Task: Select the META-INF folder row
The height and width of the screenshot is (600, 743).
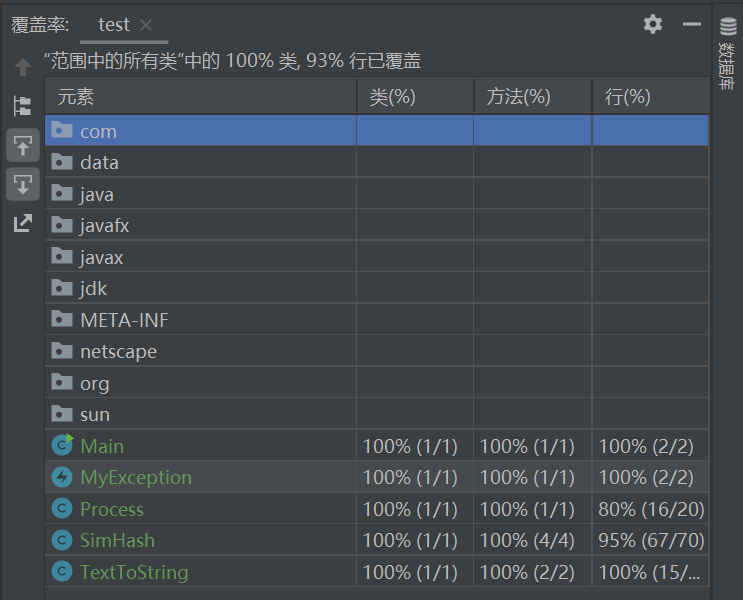Action: (124, 320)
